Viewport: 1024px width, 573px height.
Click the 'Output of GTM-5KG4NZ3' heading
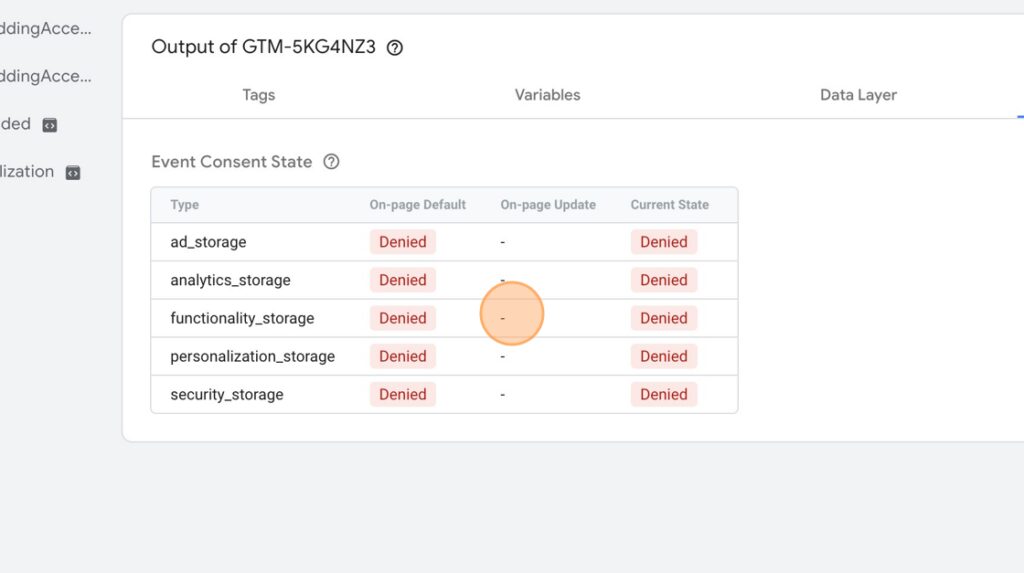coord(263,47)
